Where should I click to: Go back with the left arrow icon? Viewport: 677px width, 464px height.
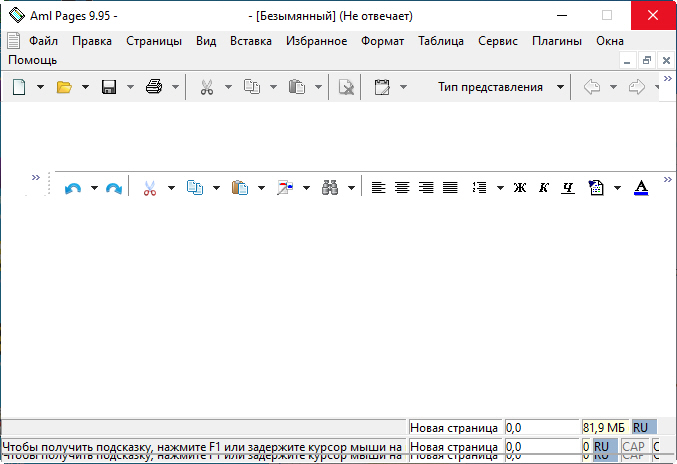pyautogui.click(x=592, y=87)
